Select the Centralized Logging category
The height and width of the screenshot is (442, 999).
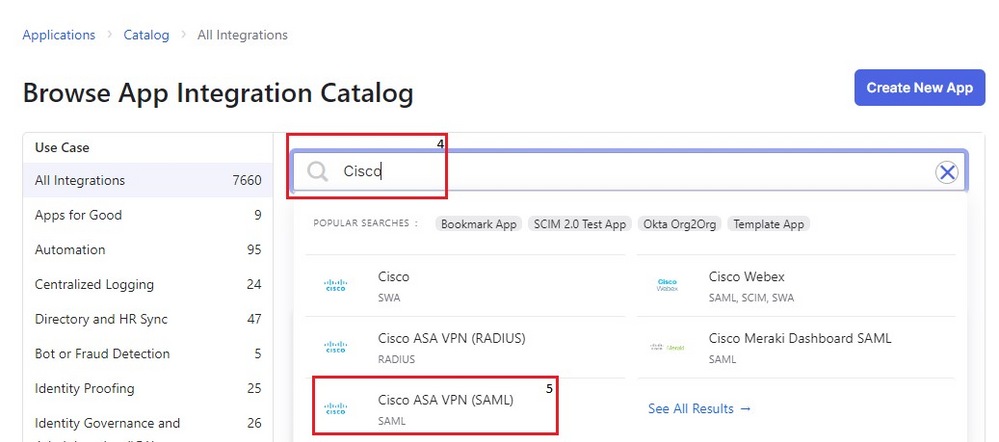[94, 284]
